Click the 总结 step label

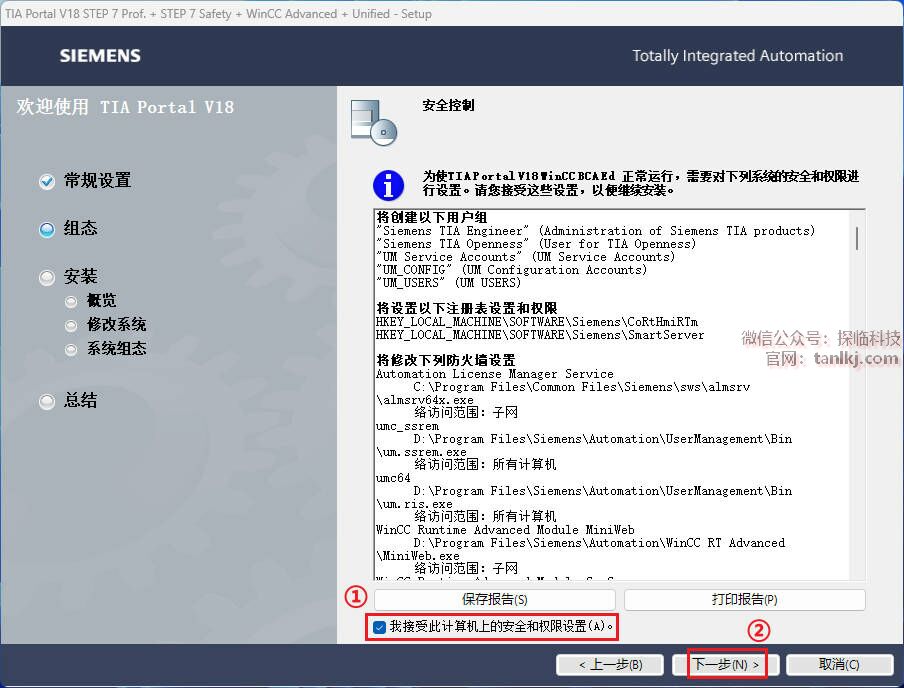click(x=80, y=400)
